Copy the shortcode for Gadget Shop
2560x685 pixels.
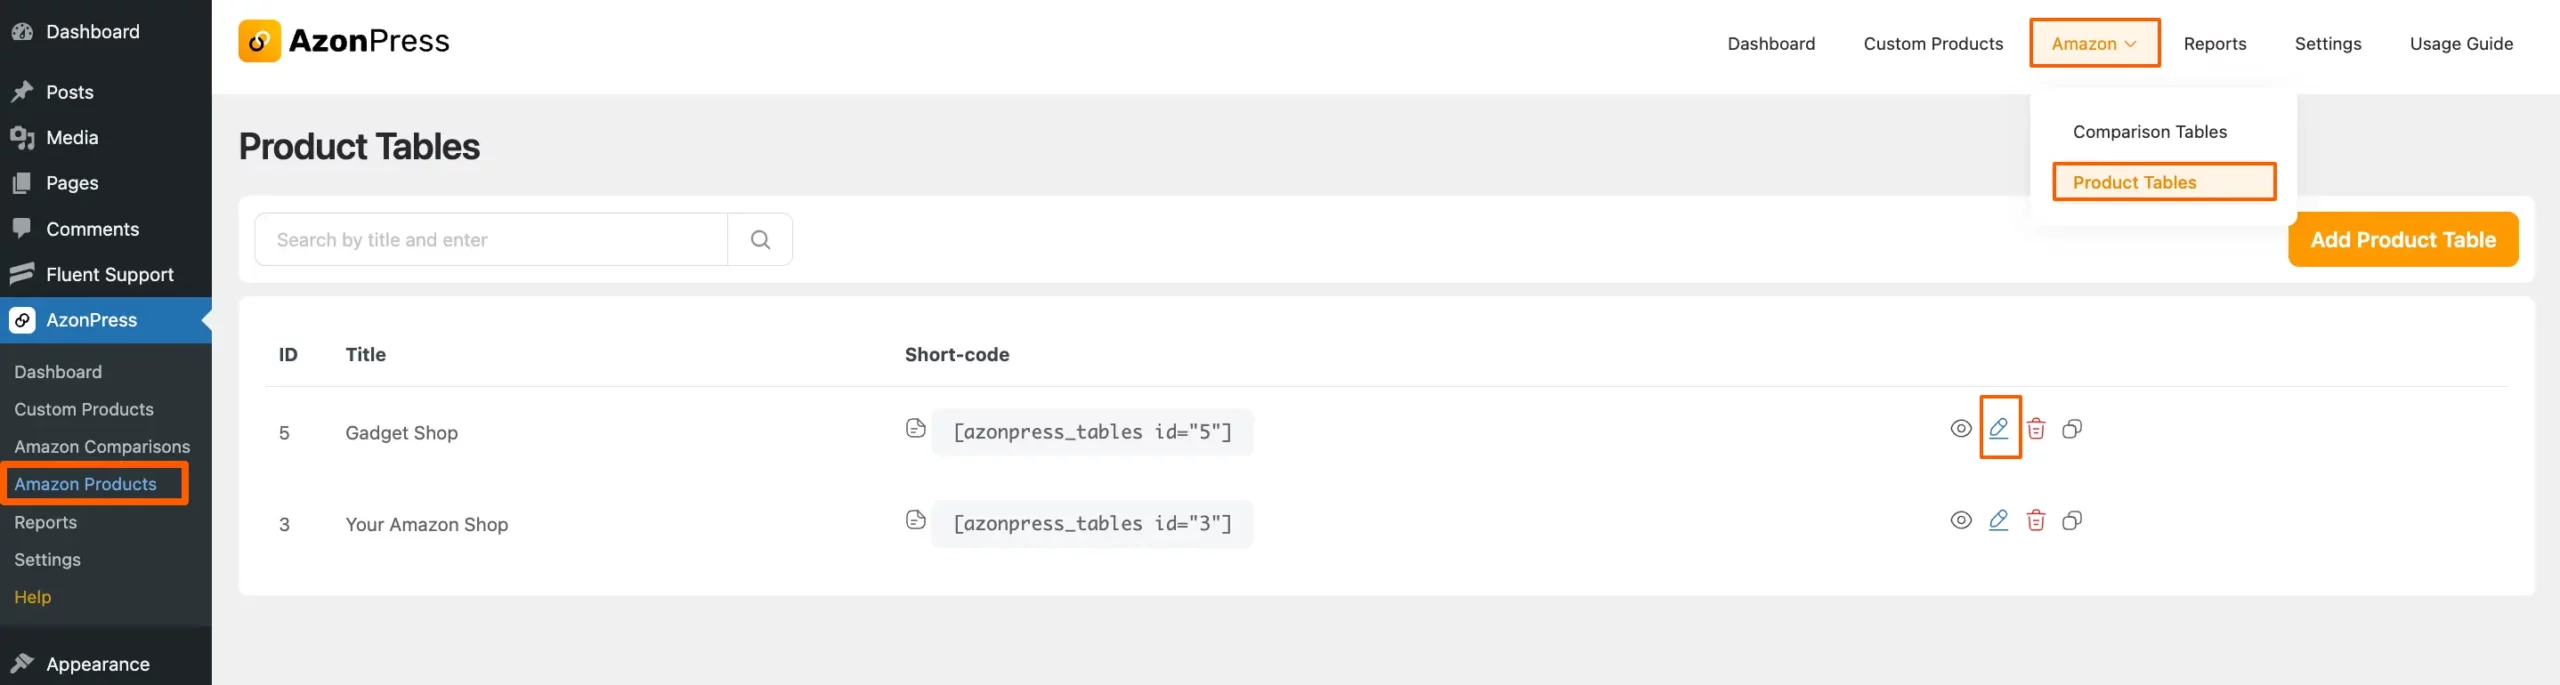(x=916, y=428)
